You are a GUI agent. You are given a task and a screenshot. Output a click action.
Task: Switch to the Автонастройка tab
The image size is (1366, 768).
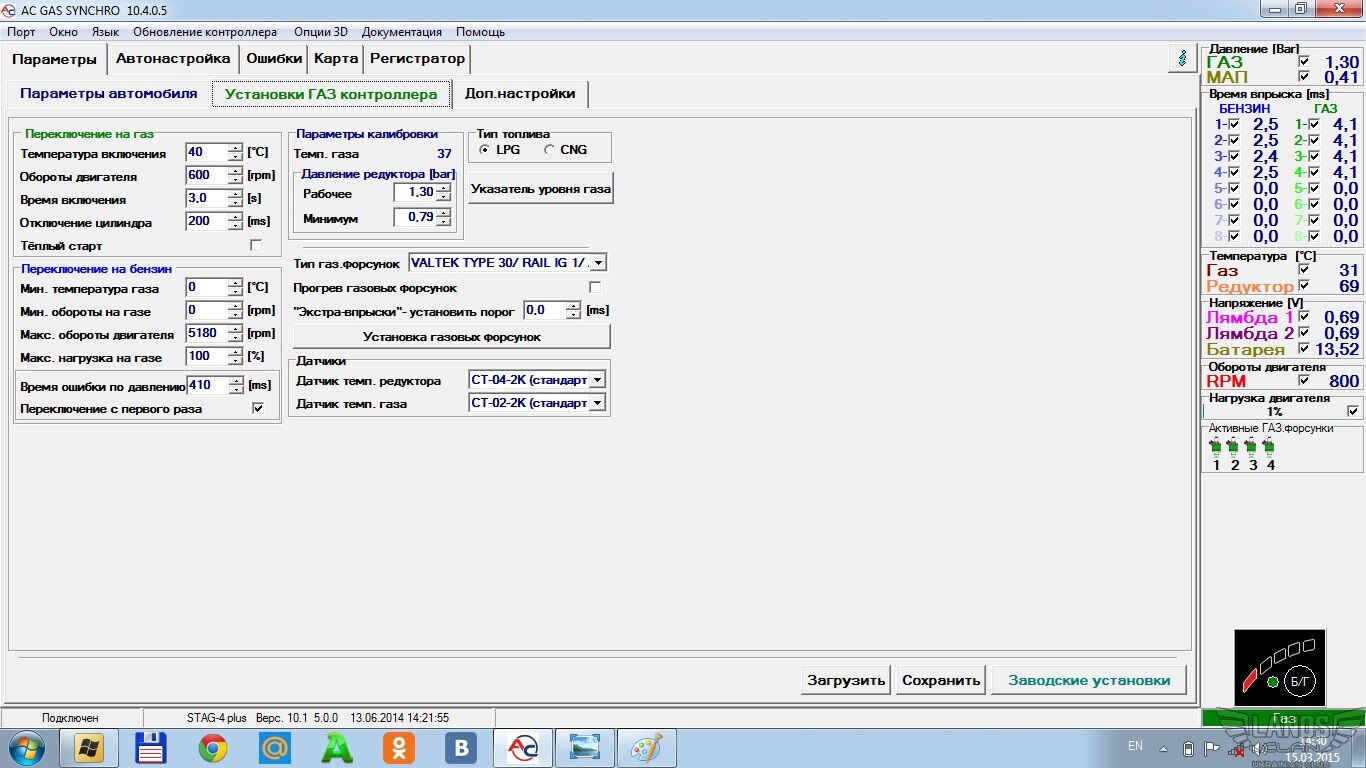[x=174, y=58]
